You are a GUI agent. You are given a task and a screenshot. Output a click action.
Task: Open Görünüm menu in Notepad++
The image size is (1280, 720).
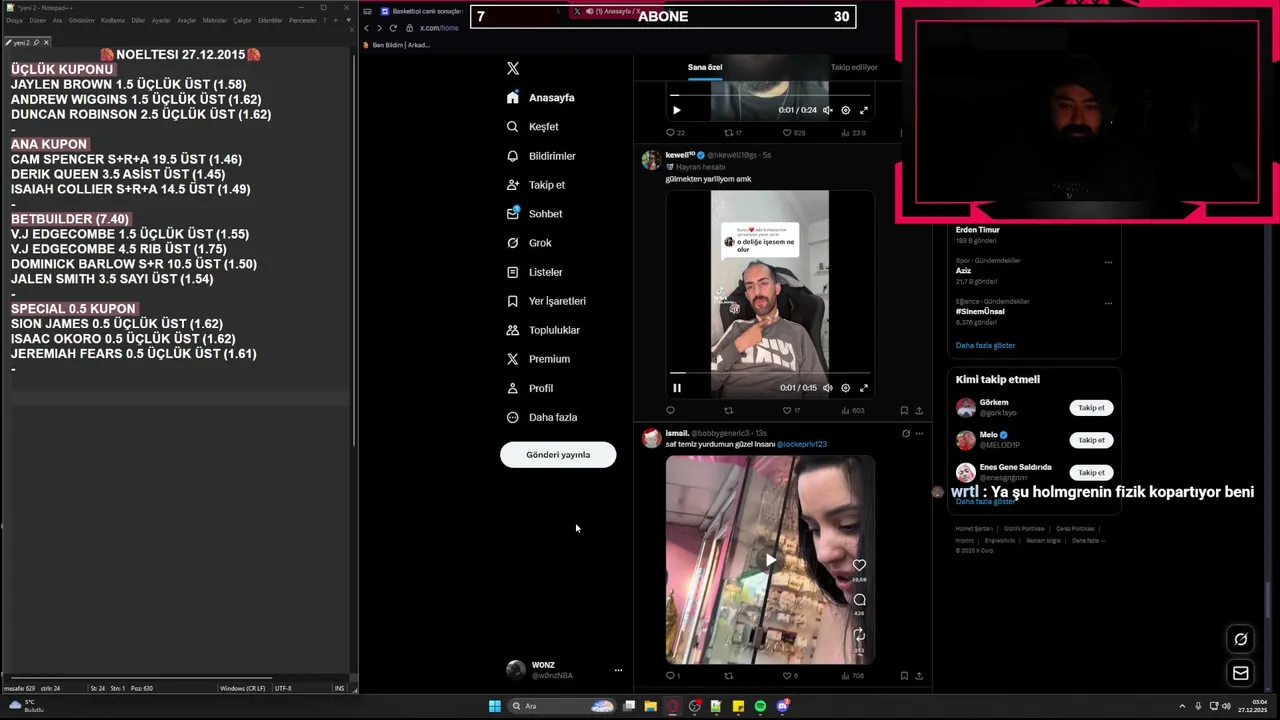click(x=81, y=20)
